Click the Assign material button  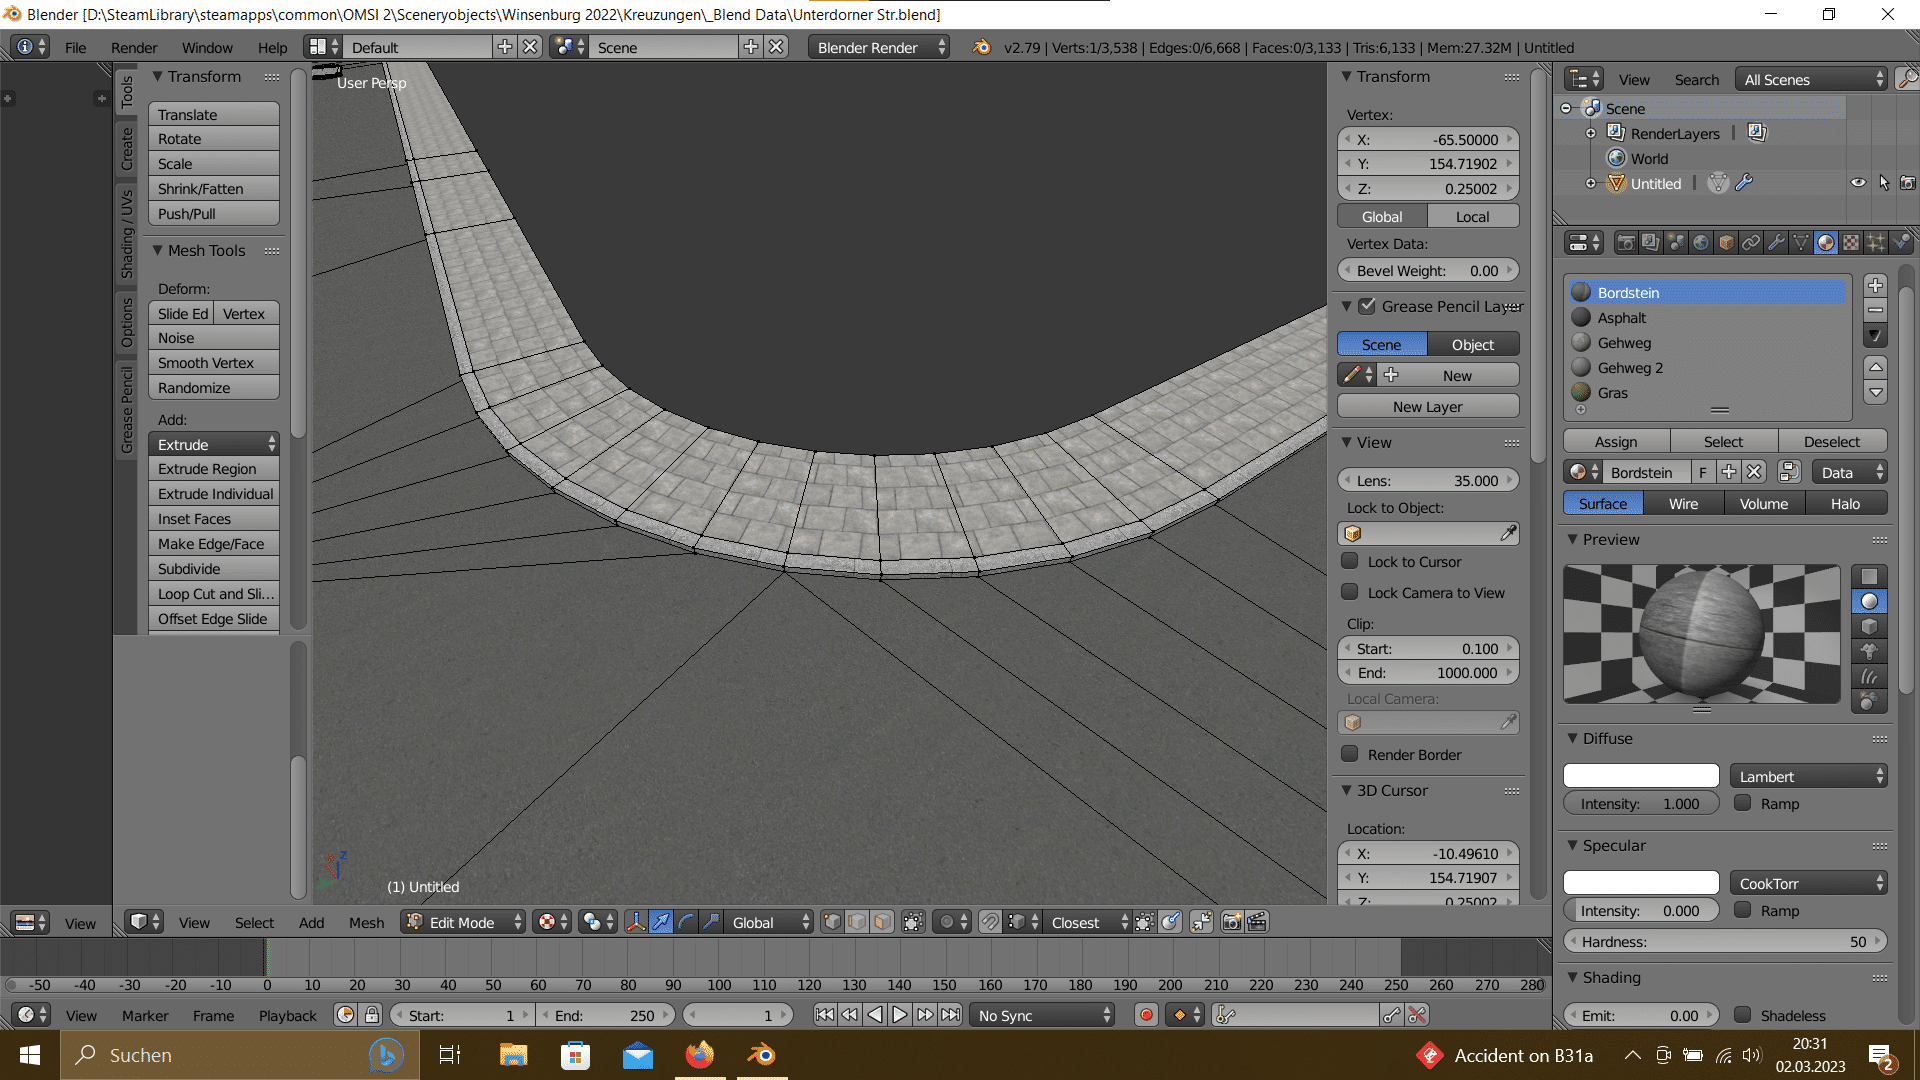(1616, 441)
